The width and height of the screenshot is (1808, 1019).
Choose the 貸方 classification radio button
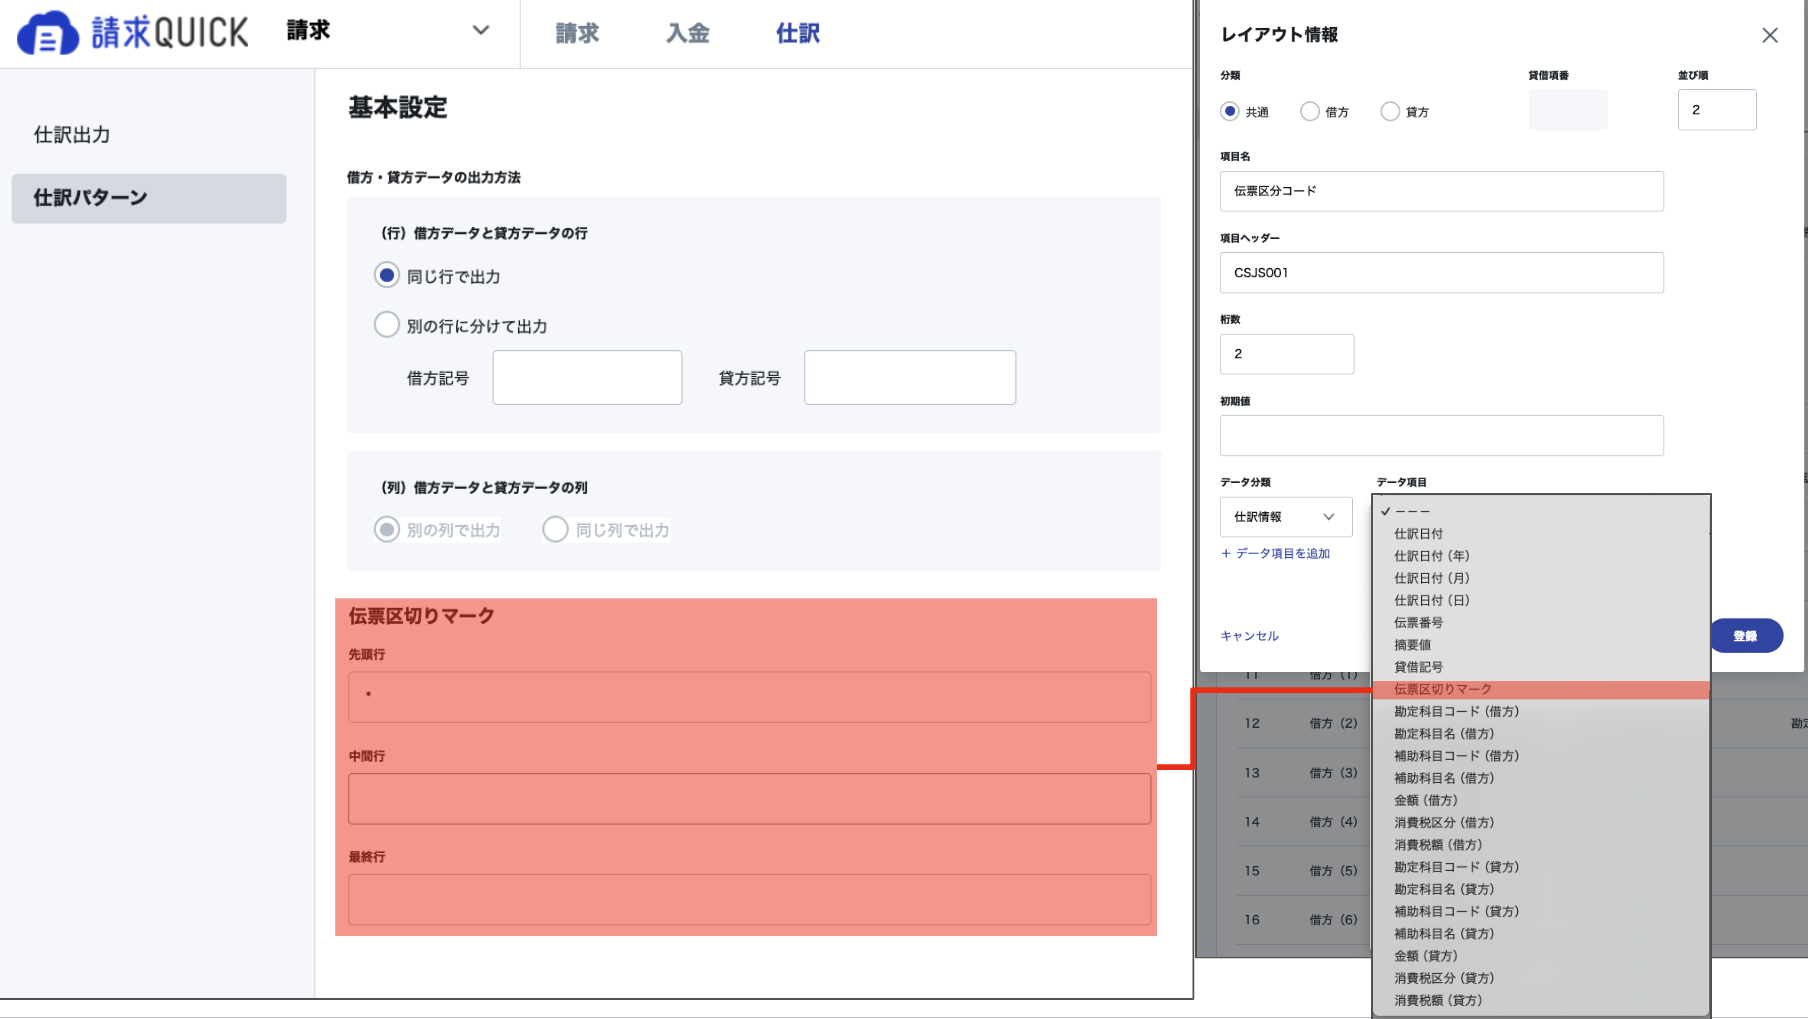1390,111
